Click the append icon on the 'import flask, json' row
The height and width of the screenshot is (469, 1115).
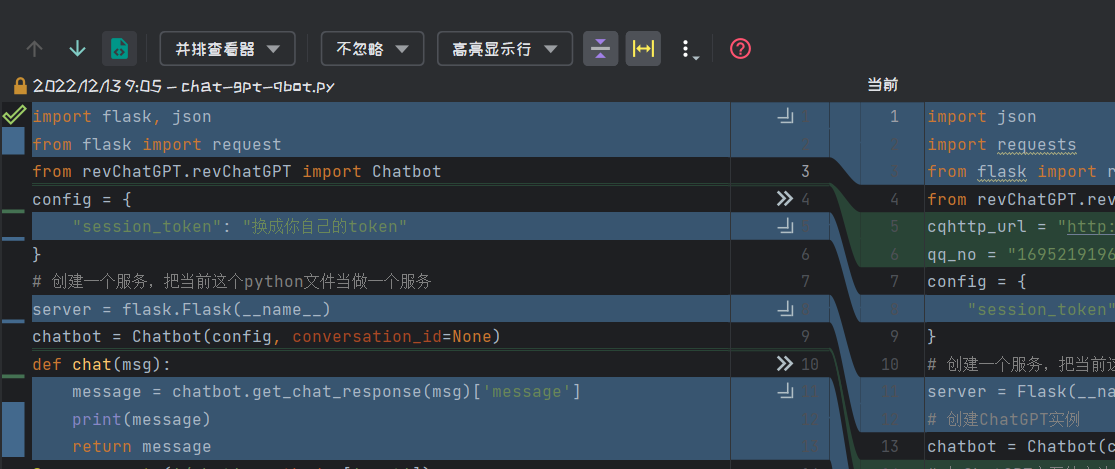785,117
